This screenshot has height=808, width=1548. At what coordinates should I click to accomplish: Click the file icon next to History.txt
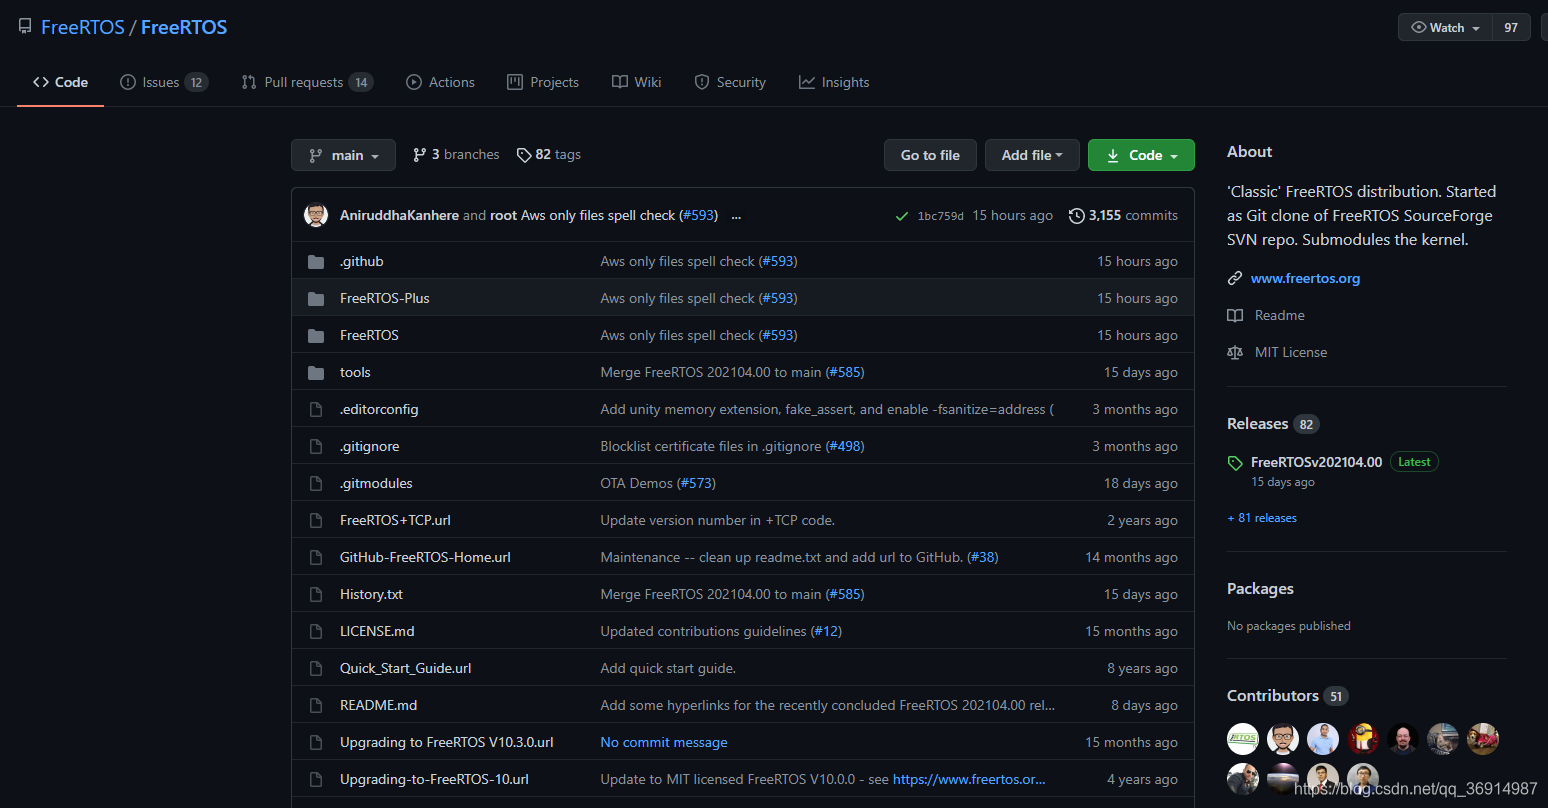pos(316,595)
